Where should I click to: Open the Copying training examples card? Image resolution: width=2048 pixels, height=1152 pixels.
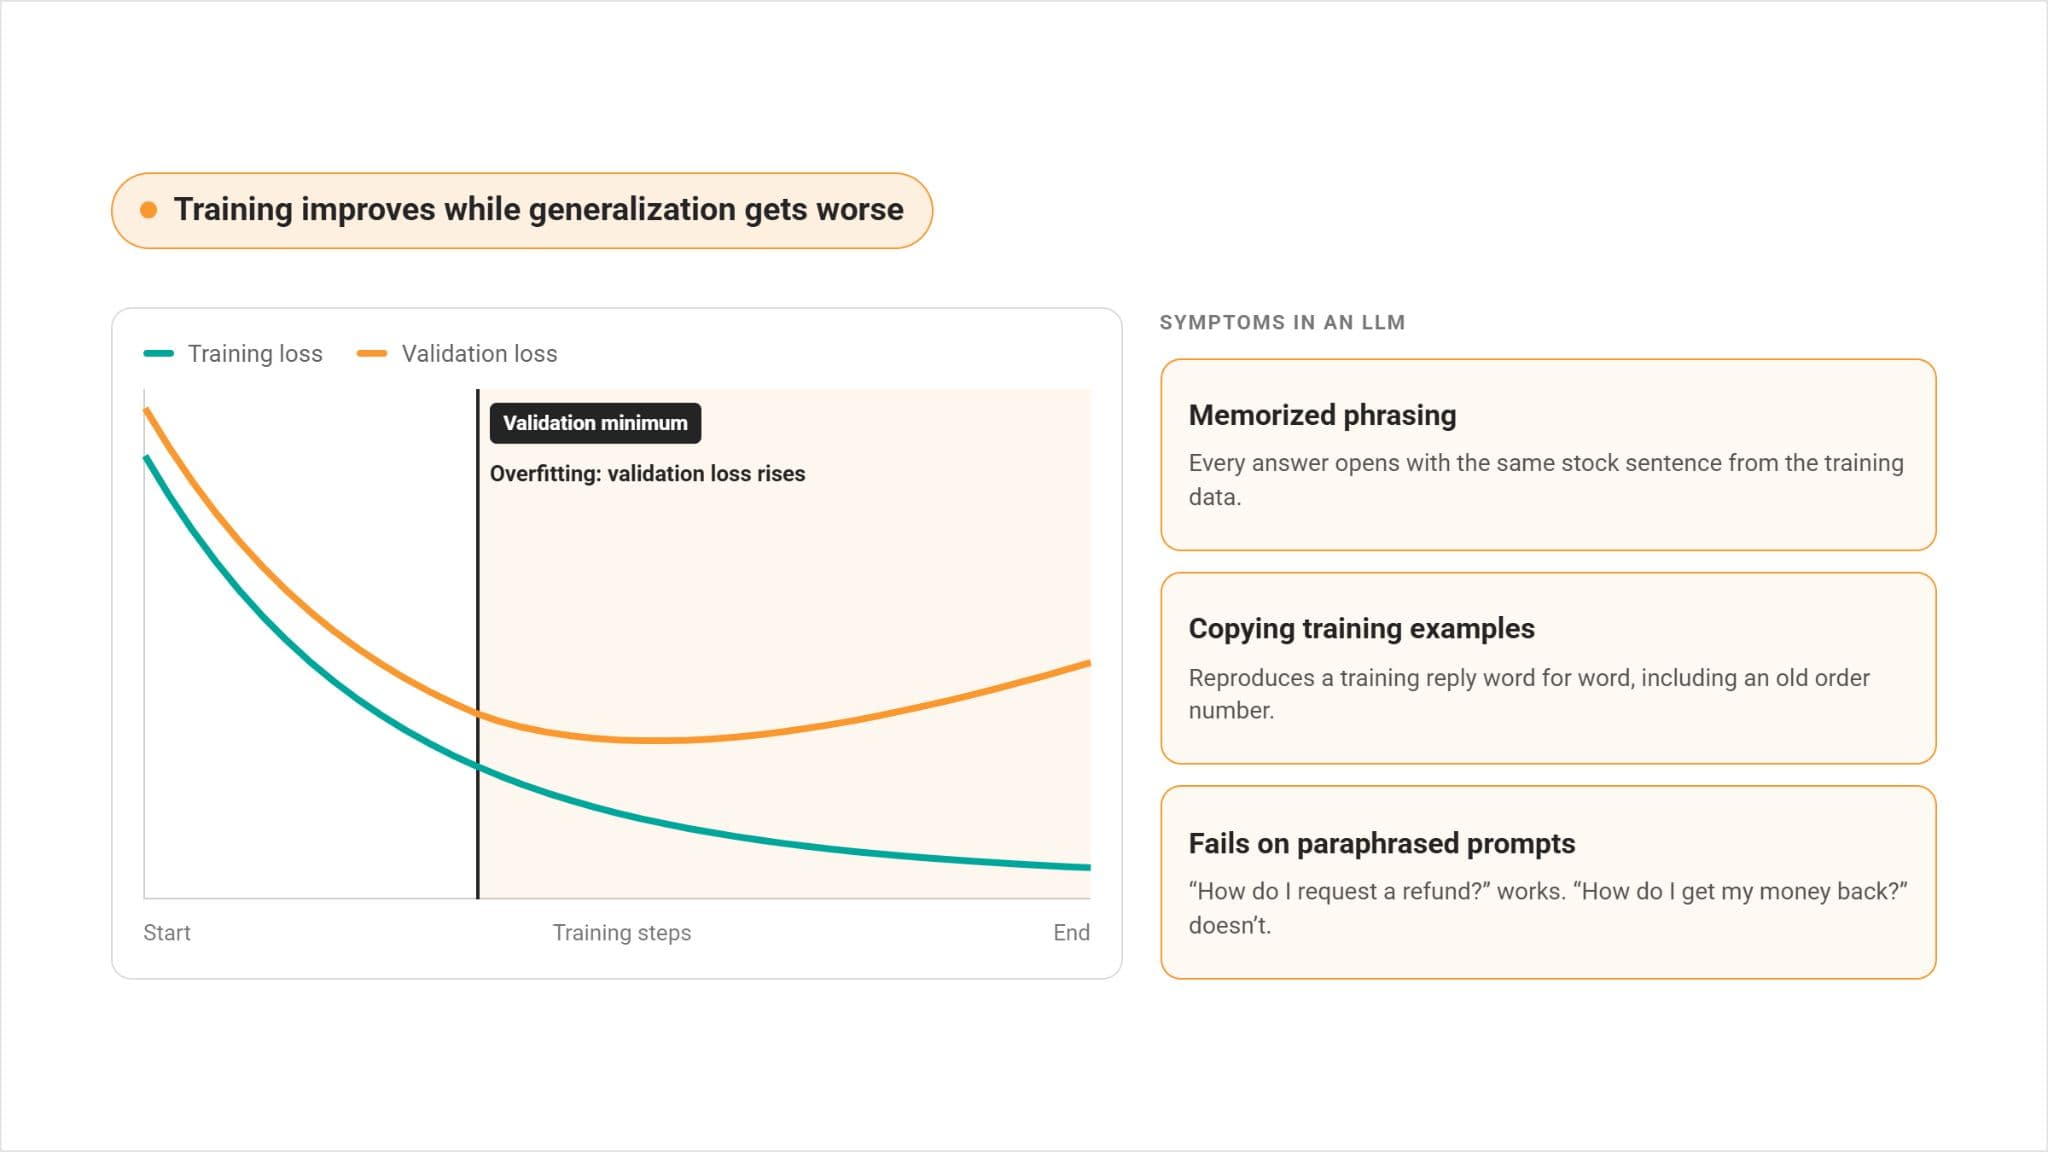[1548, 668]
